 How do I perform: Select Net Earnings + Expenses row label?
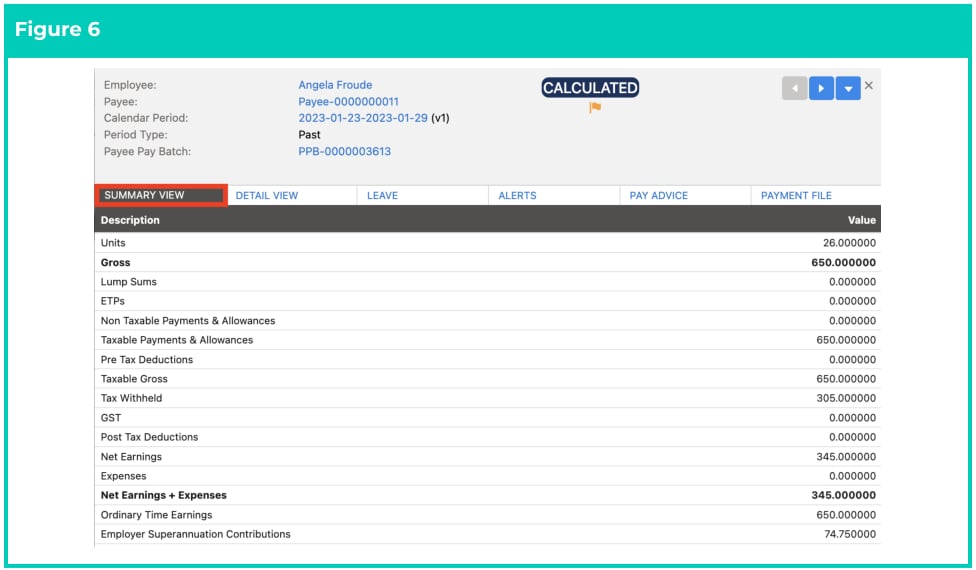tap(164, 495)
